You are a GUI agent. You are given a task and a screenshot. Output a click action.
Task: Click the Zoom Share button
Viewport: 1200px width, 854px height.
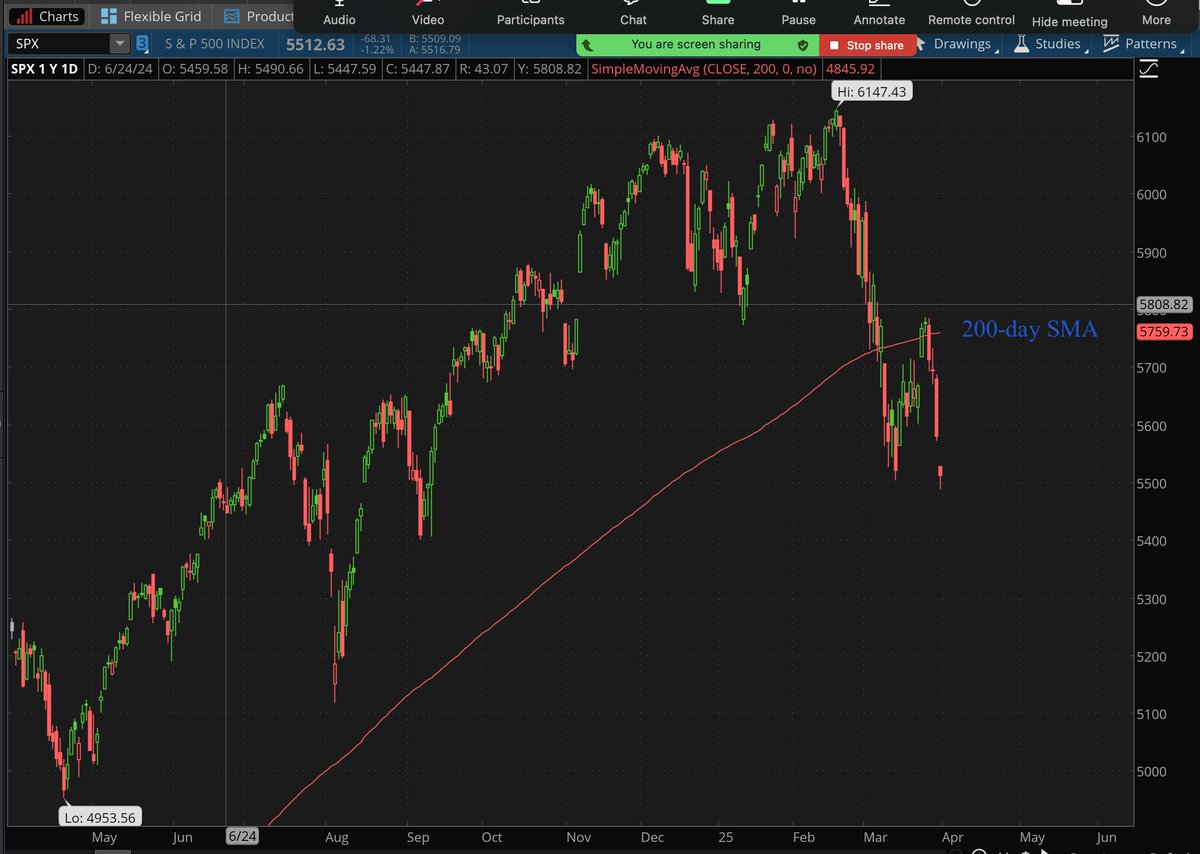(x=718, y=14)
